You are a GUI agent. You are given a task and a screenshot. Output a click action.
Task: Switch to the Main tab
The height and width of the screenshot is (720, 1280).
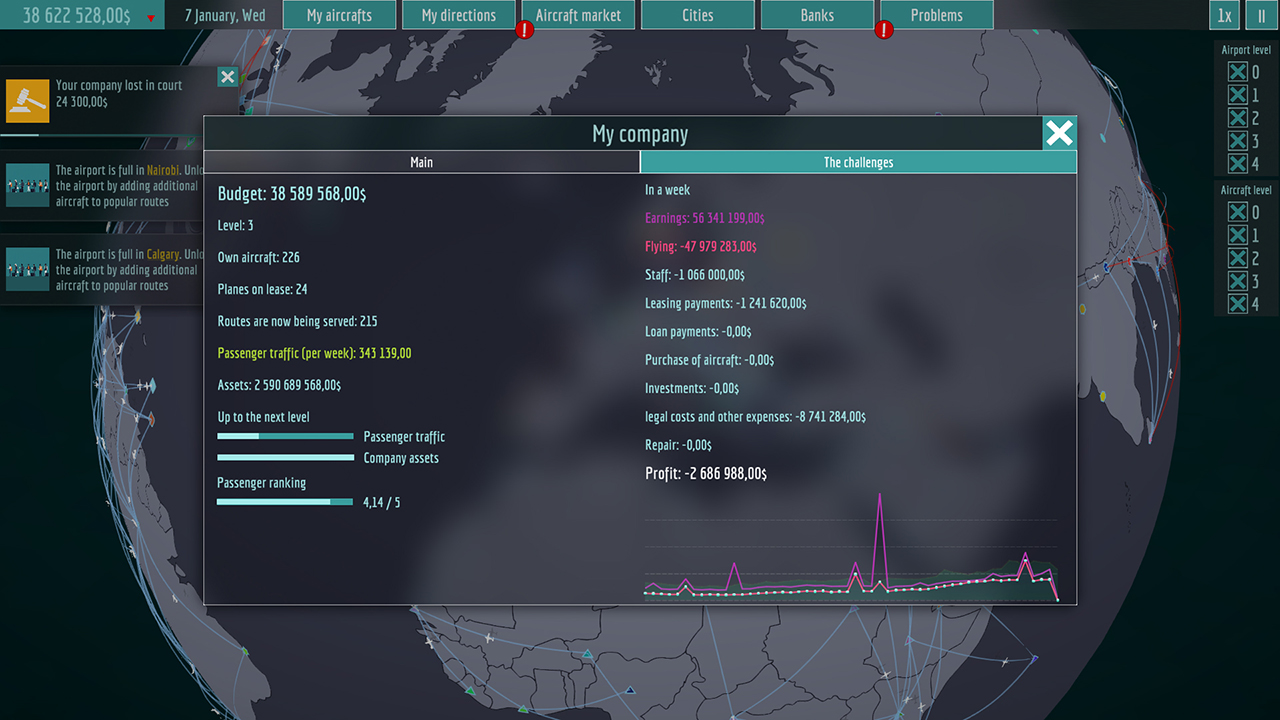(421, 162)
